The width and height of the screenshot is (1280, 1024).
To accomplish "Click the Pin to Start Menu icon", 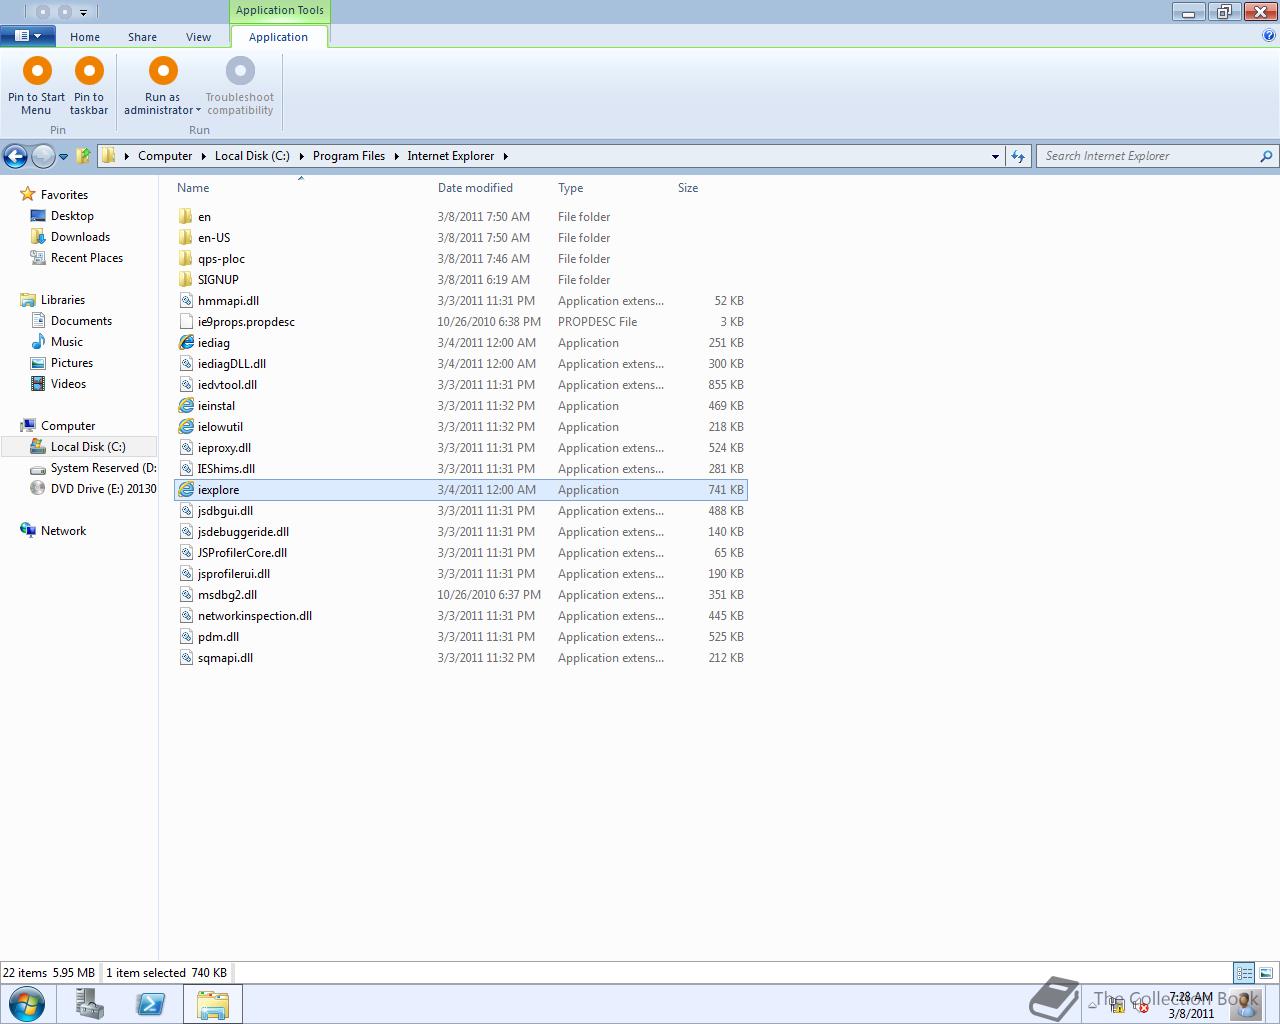I will pyautogui.click(x=37, y=71).
